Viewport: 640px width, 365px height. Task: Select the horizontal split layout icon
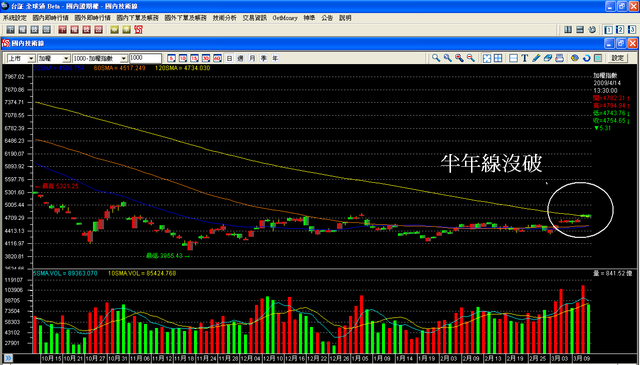(580, 29)
